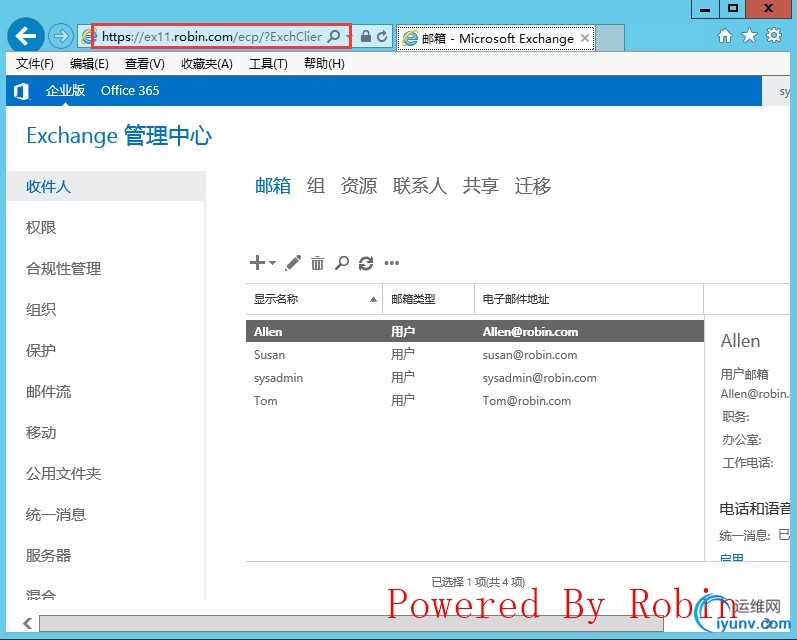
Task: Select the 企业版 link in blue bar
Action: pos(65,90)
